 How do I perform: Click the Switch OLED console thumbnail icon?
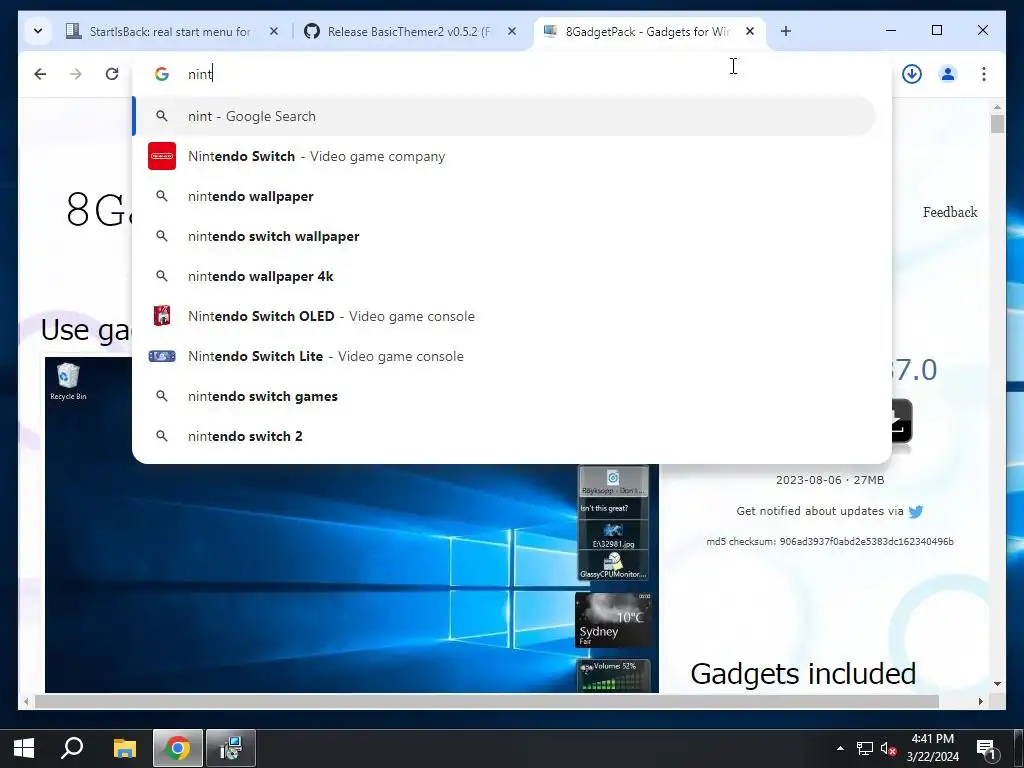coord(162,316)
